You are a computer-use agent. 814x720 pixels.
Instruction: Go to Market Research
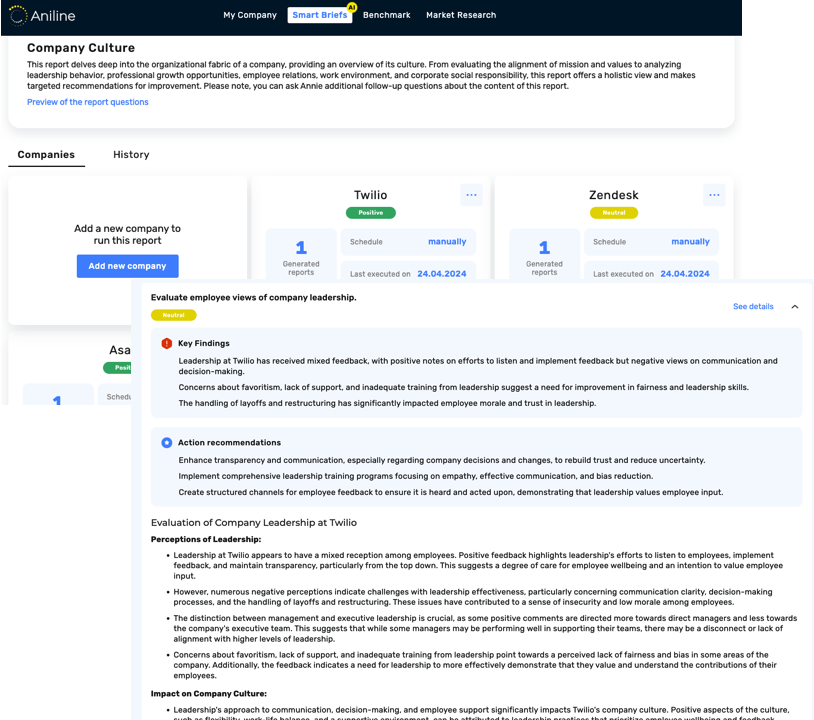tap(461, 15)
